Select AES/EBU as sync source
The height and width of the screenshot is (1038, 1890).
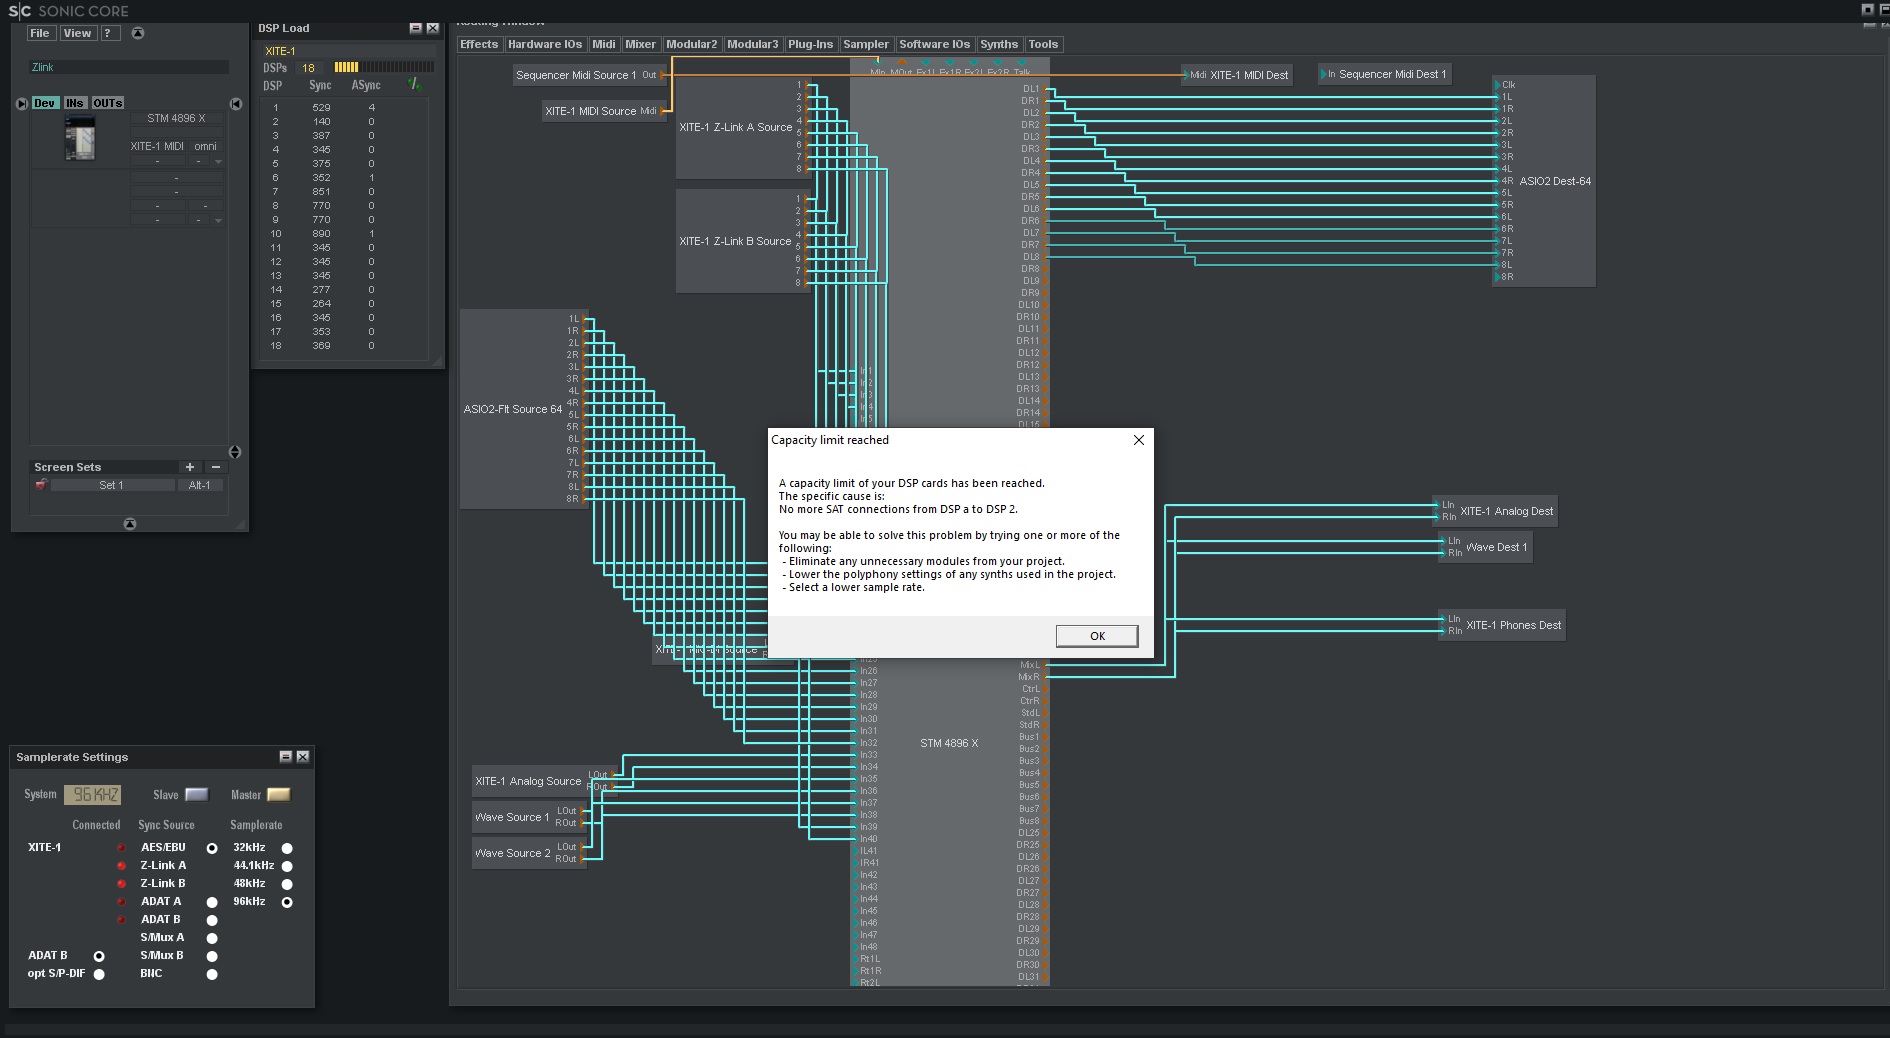(x=212, y=848)
